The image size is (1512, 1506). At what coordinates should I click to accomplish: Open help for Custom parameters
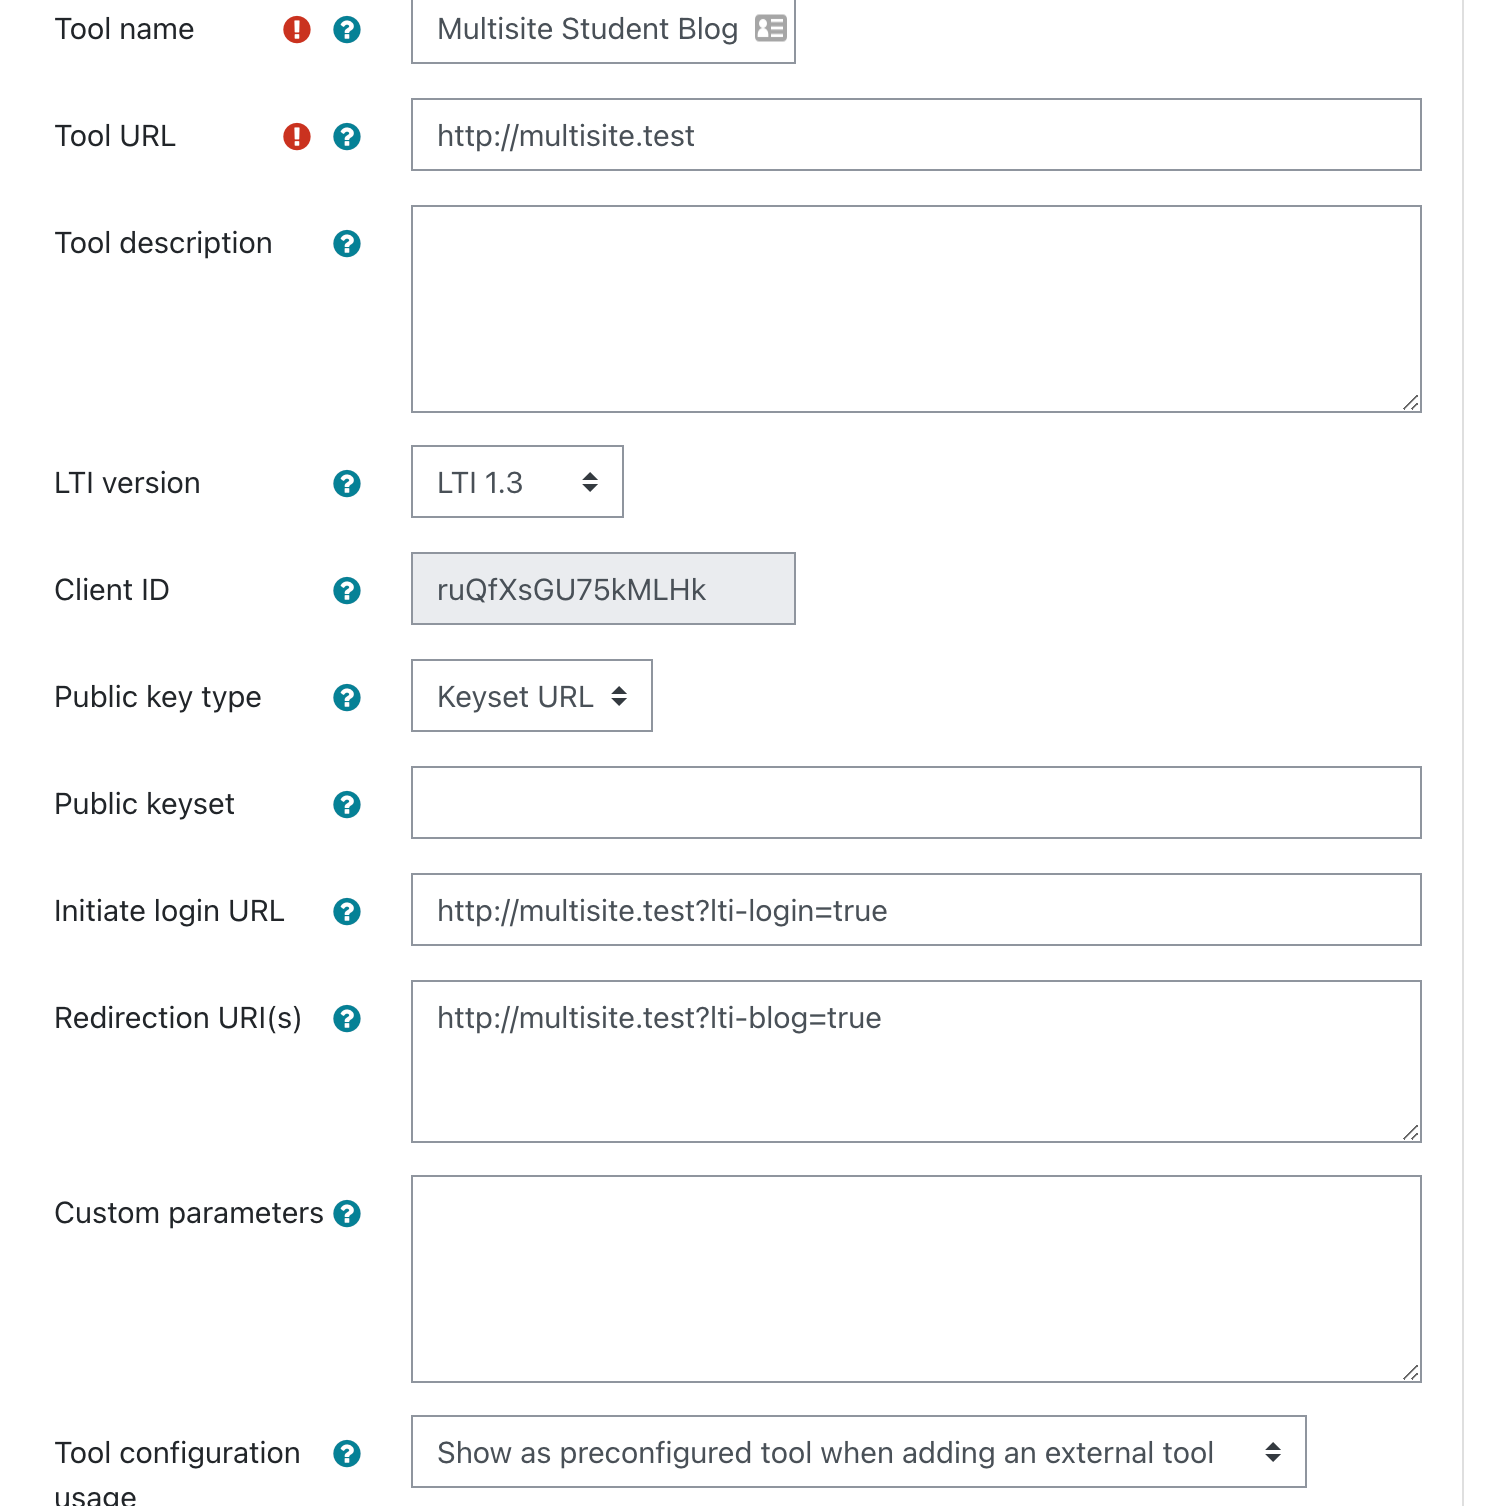pos(347,1214)
